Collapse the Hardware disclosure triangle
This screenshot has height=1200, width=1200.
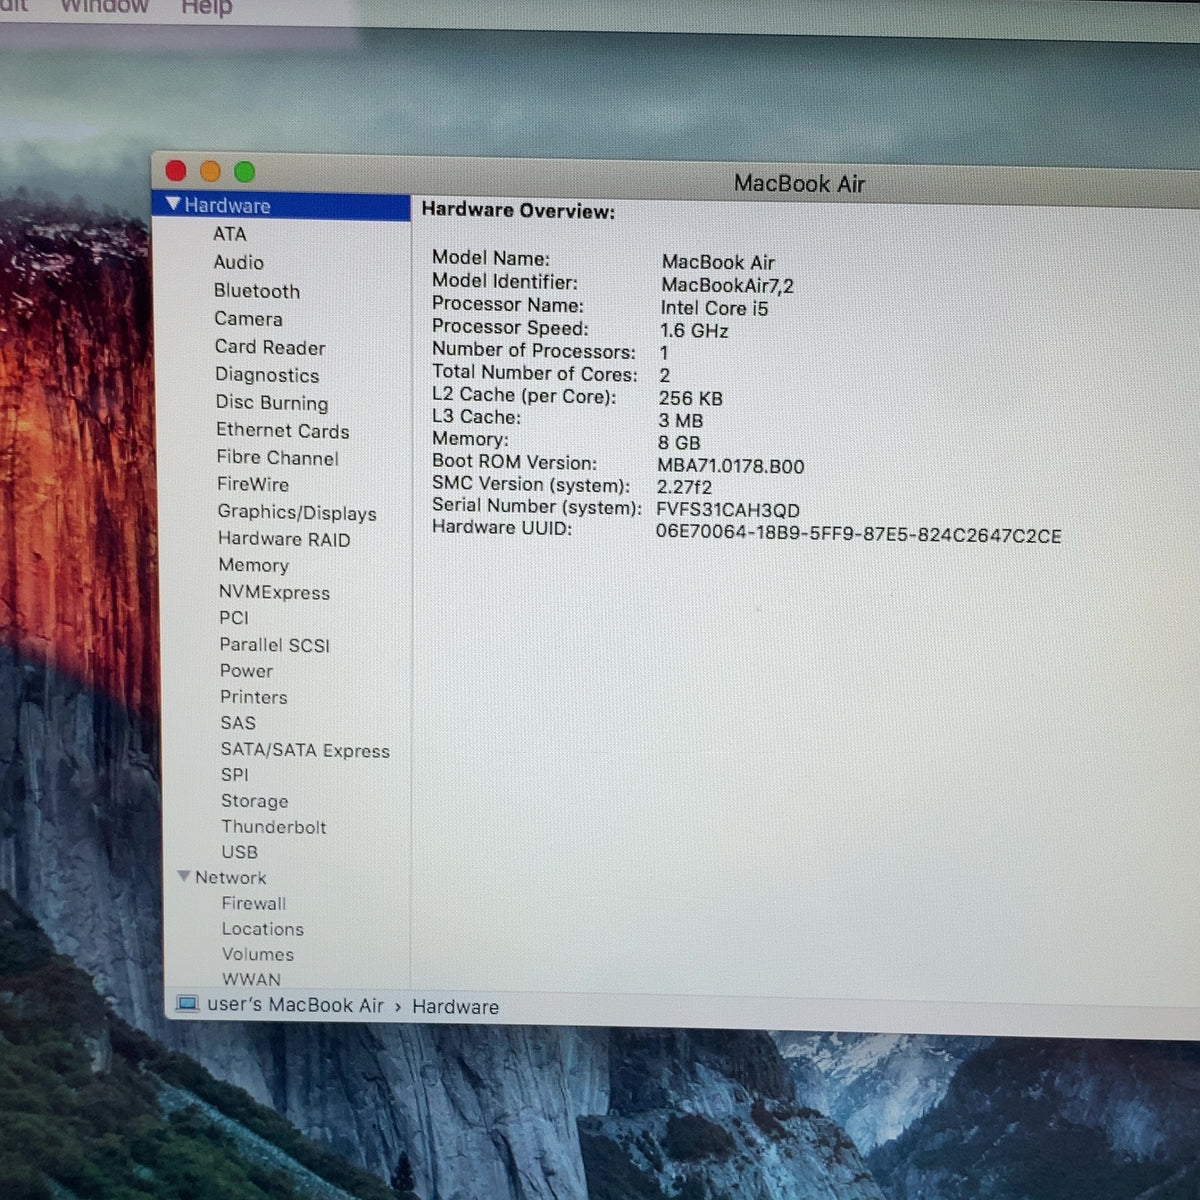pos(173,204)
